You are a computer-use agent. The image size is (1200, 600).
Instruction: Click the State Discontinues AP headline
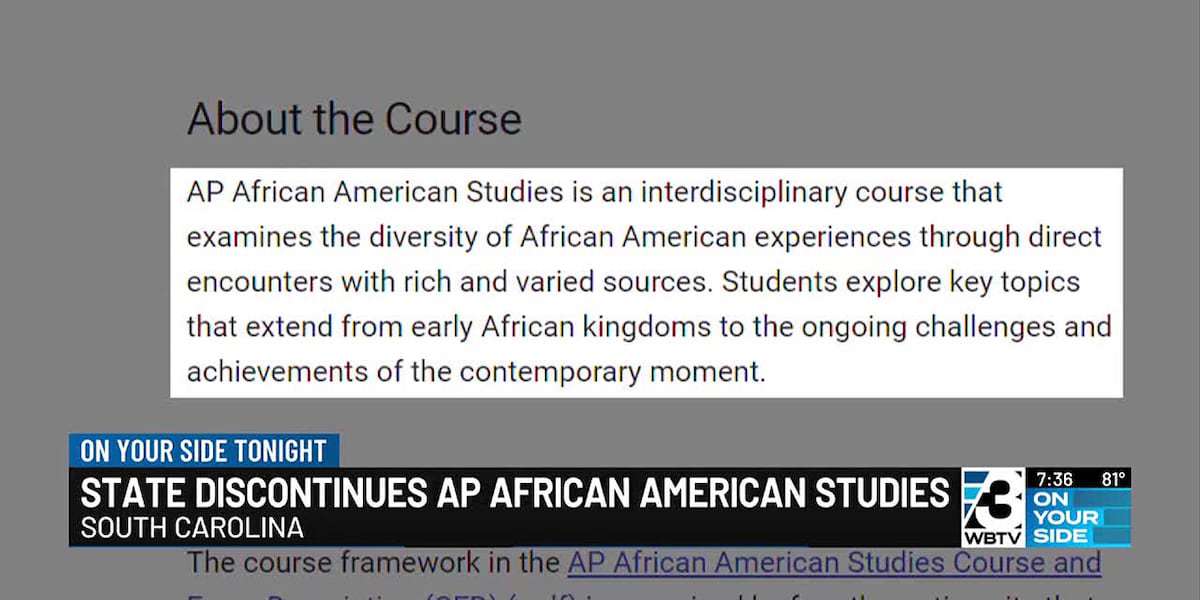tap(514, 493)
